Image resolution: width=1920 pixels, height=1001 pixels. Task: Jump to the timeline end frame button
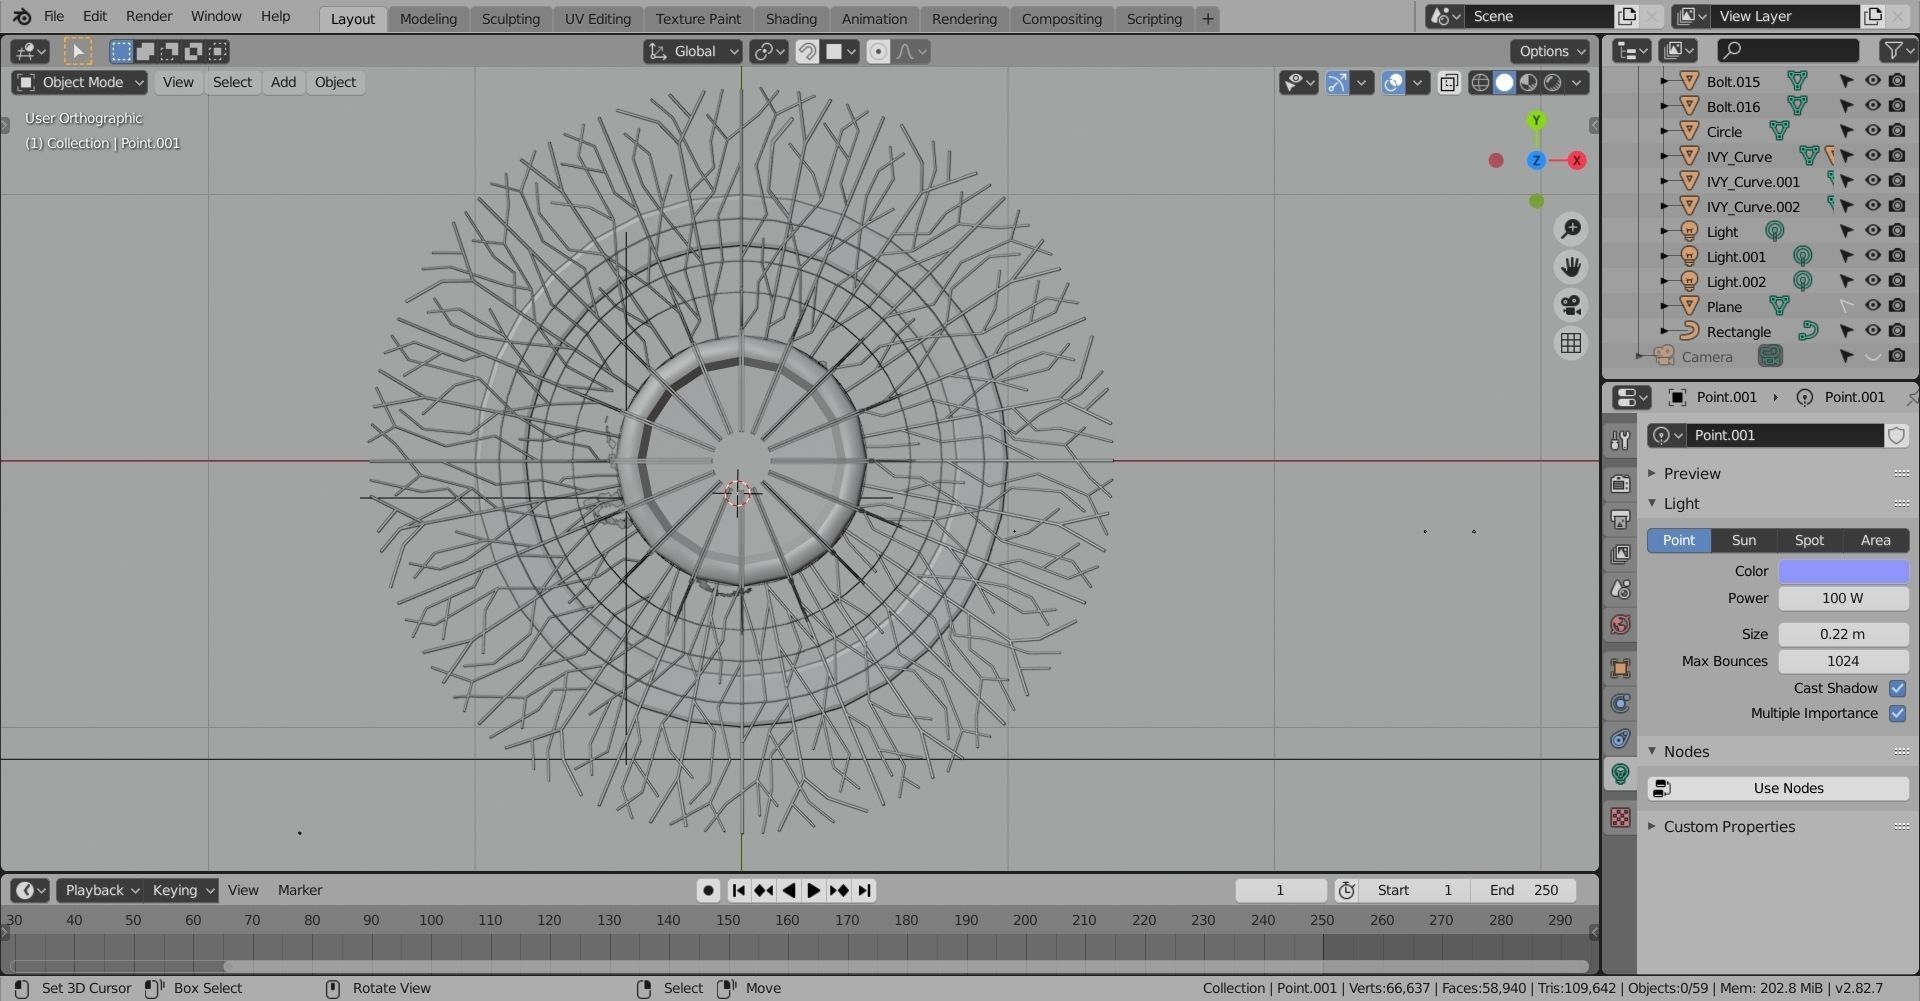pyautogui.click(x=864, y=890)
